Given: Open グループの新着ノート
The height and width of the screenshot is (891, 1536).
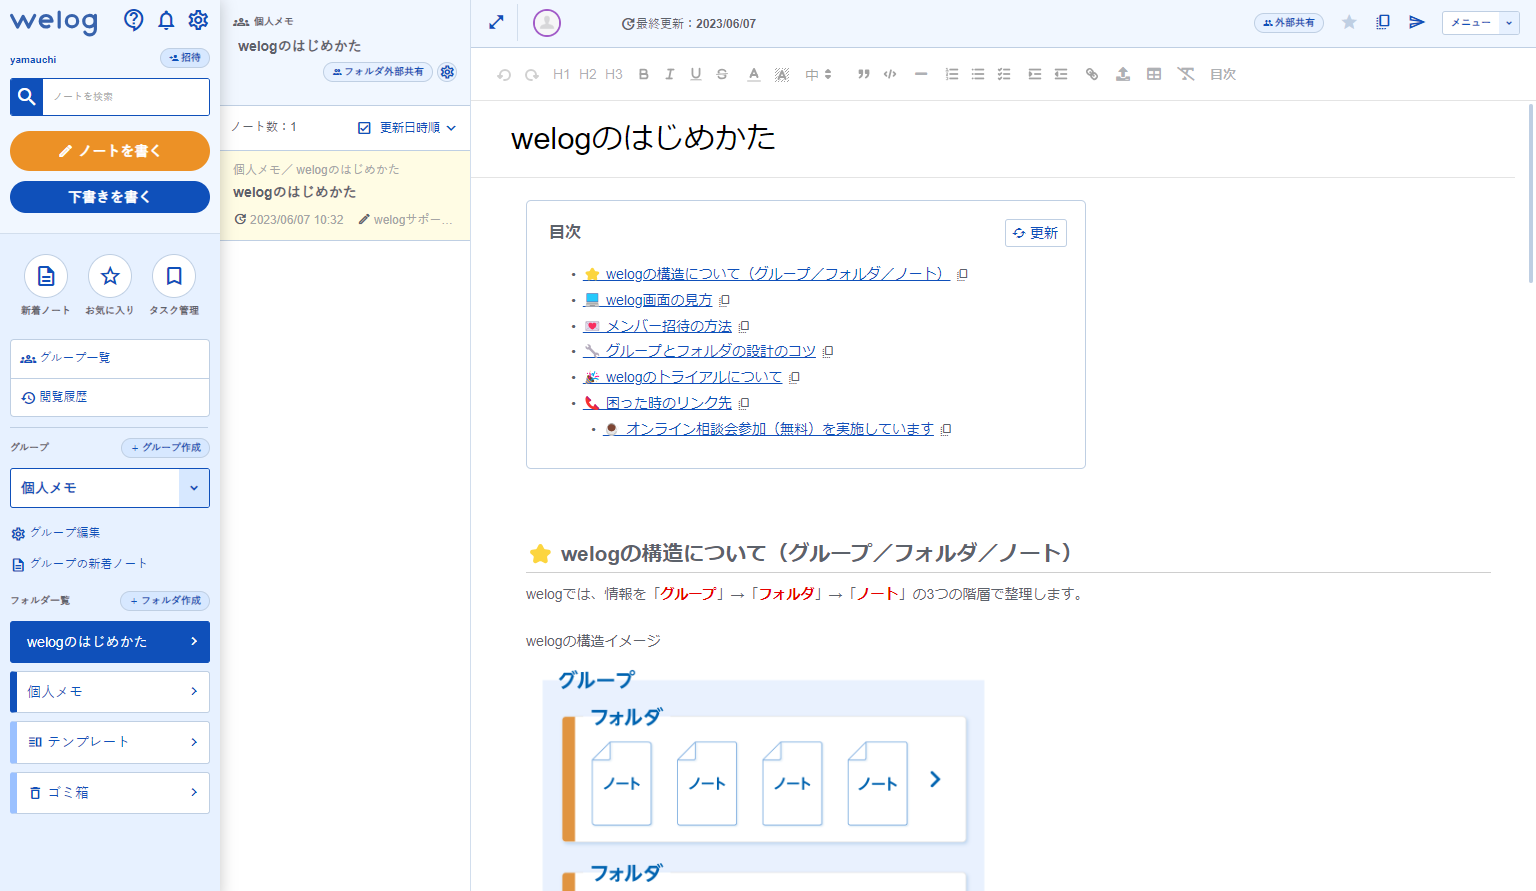Looking at the screenshot, I should tap(79, 564).
